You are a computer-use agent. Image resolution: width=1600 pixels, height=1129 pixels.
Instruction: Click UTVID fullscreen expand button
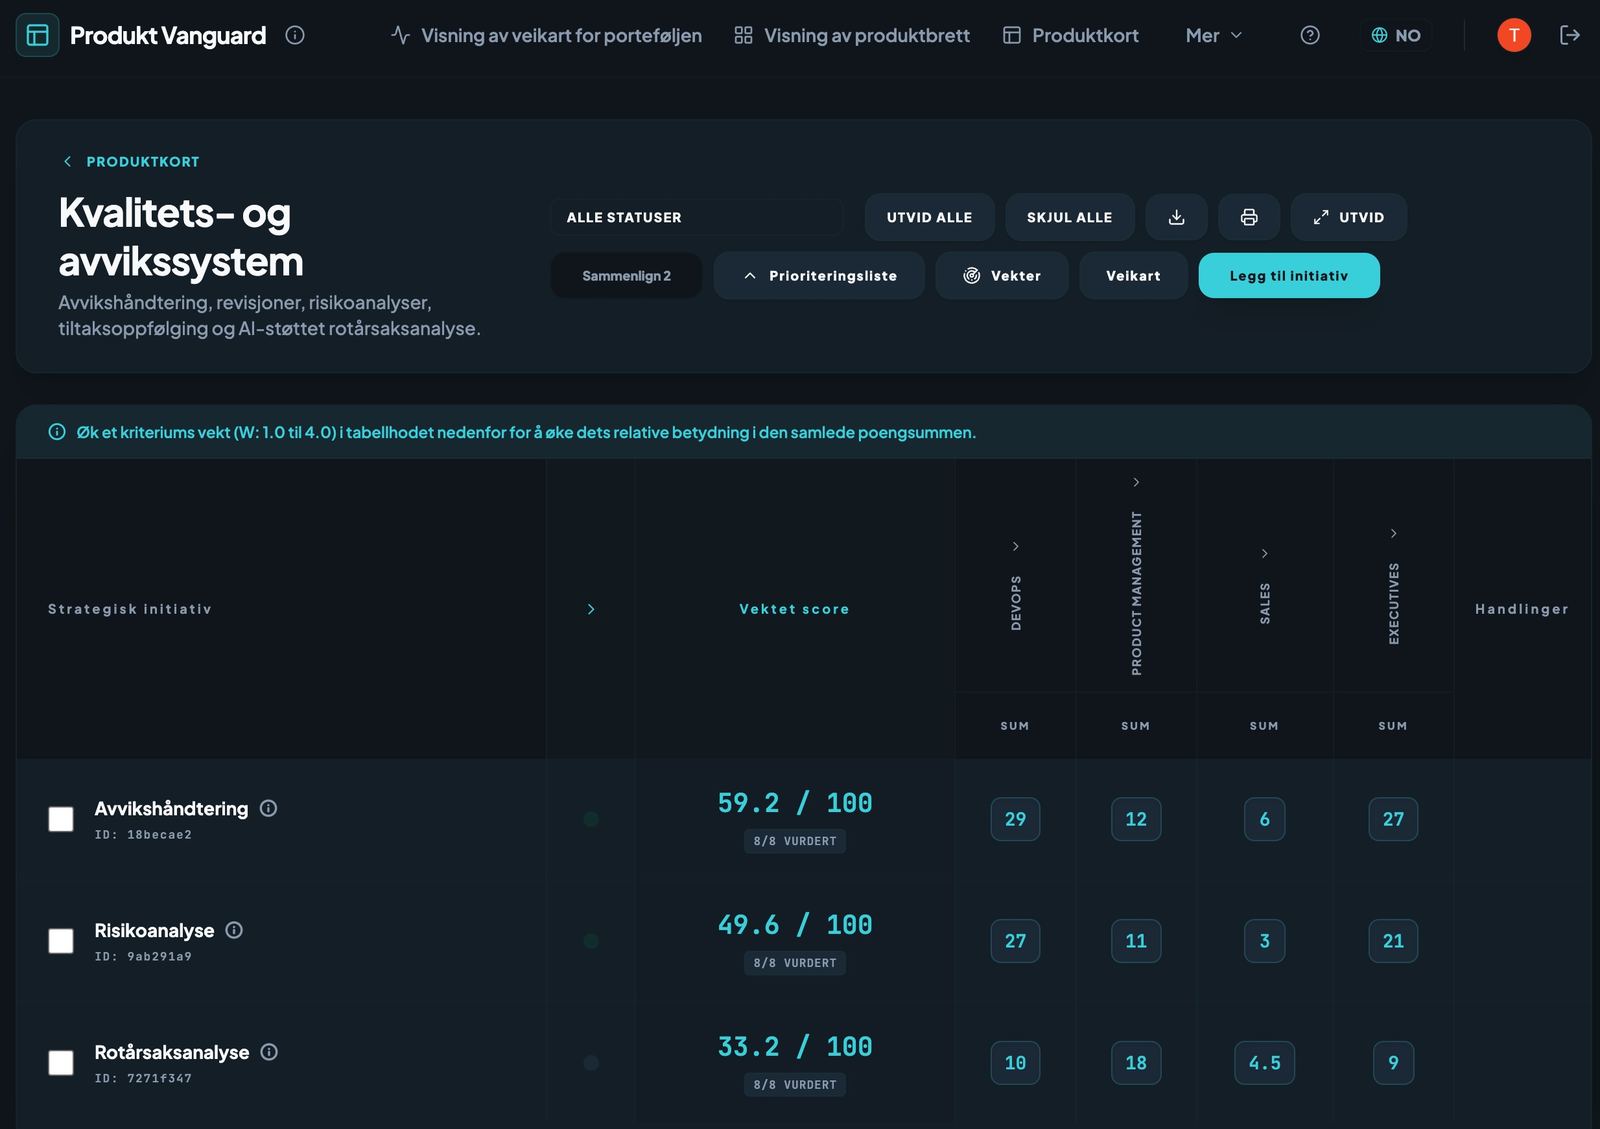coord(1349,217)
